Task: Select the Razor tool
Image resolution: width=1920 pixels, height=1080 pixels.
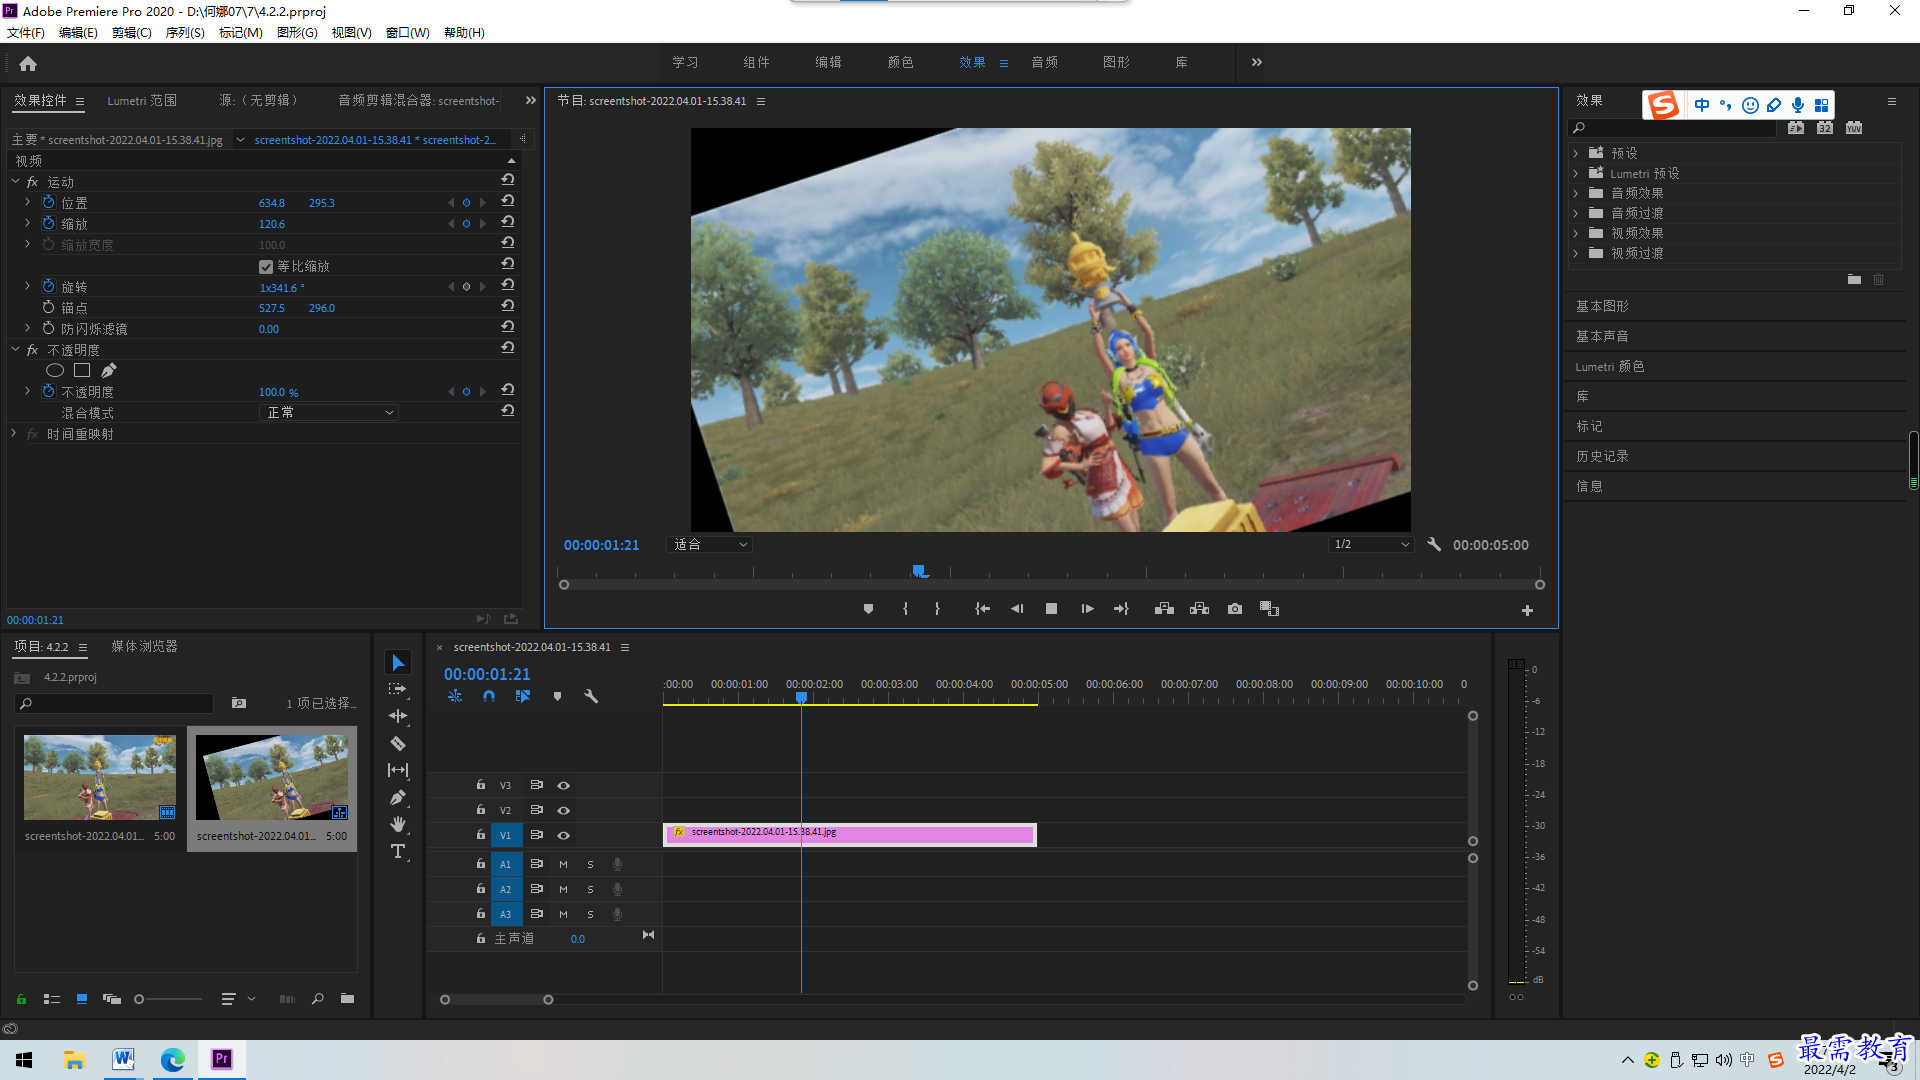Action: coord(398,743)
